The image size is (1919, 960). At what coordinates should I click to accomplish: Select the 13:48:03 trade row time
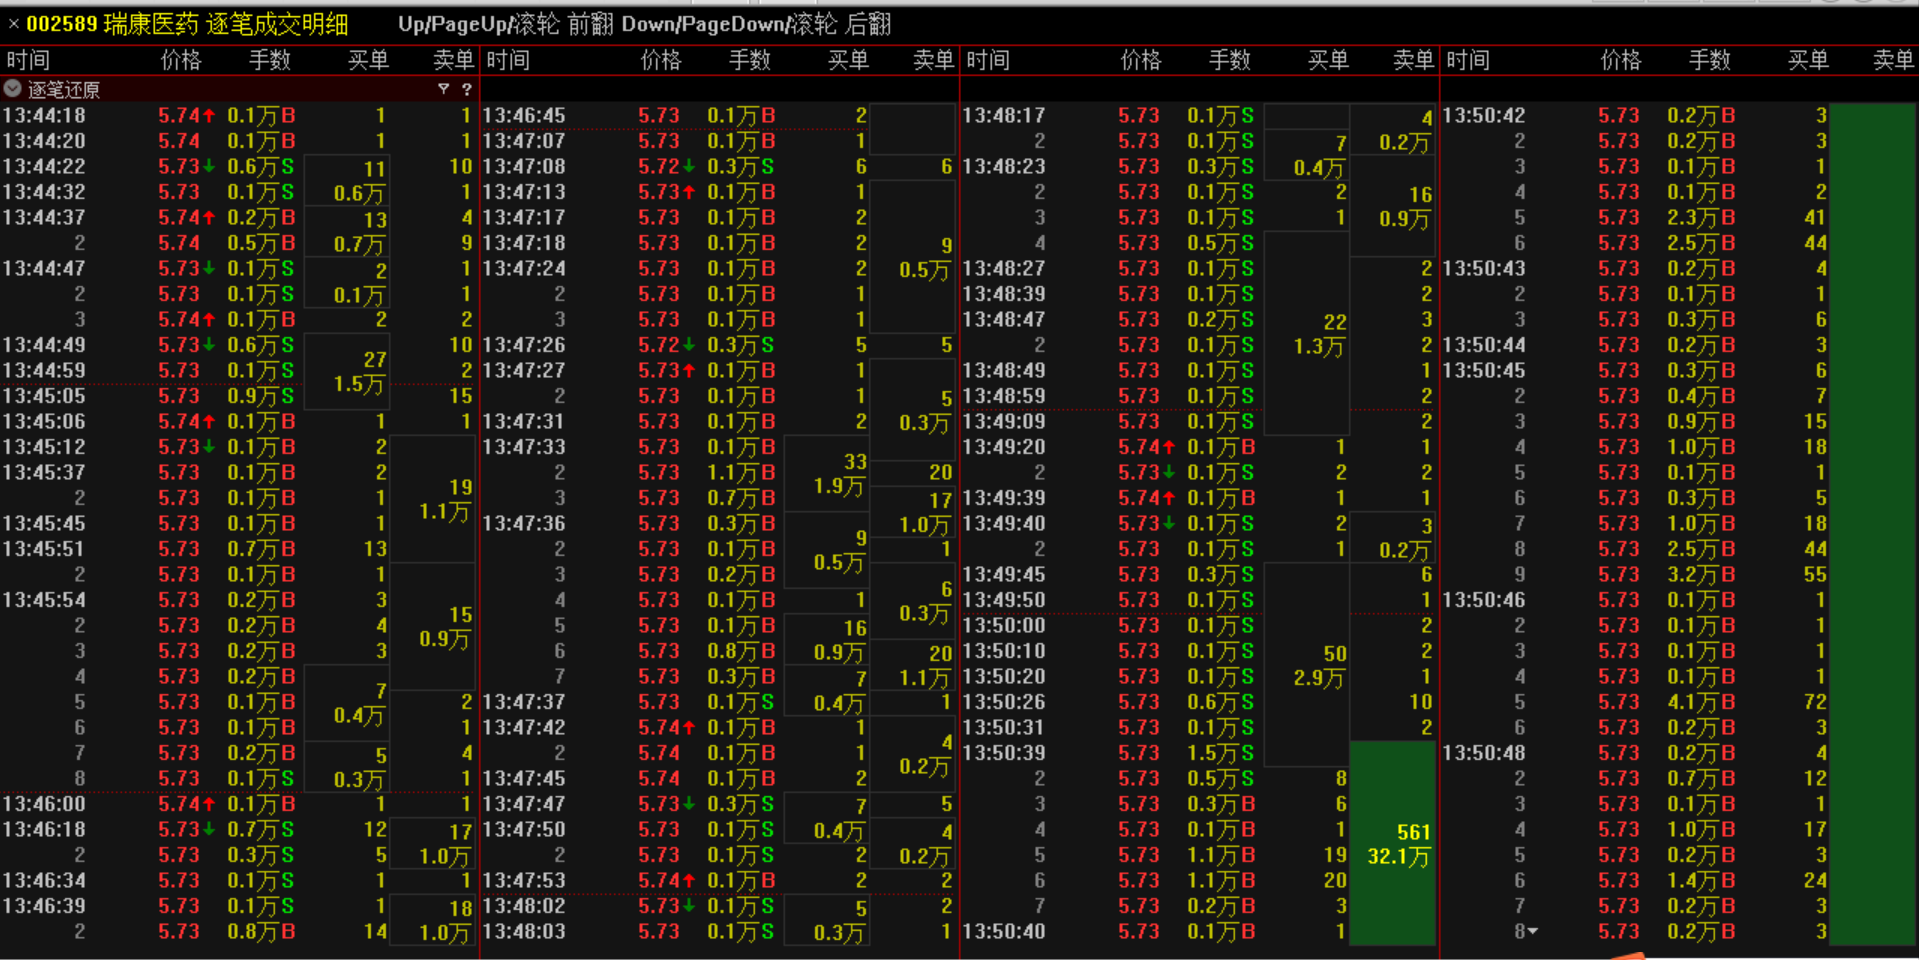tap(524, 932)
